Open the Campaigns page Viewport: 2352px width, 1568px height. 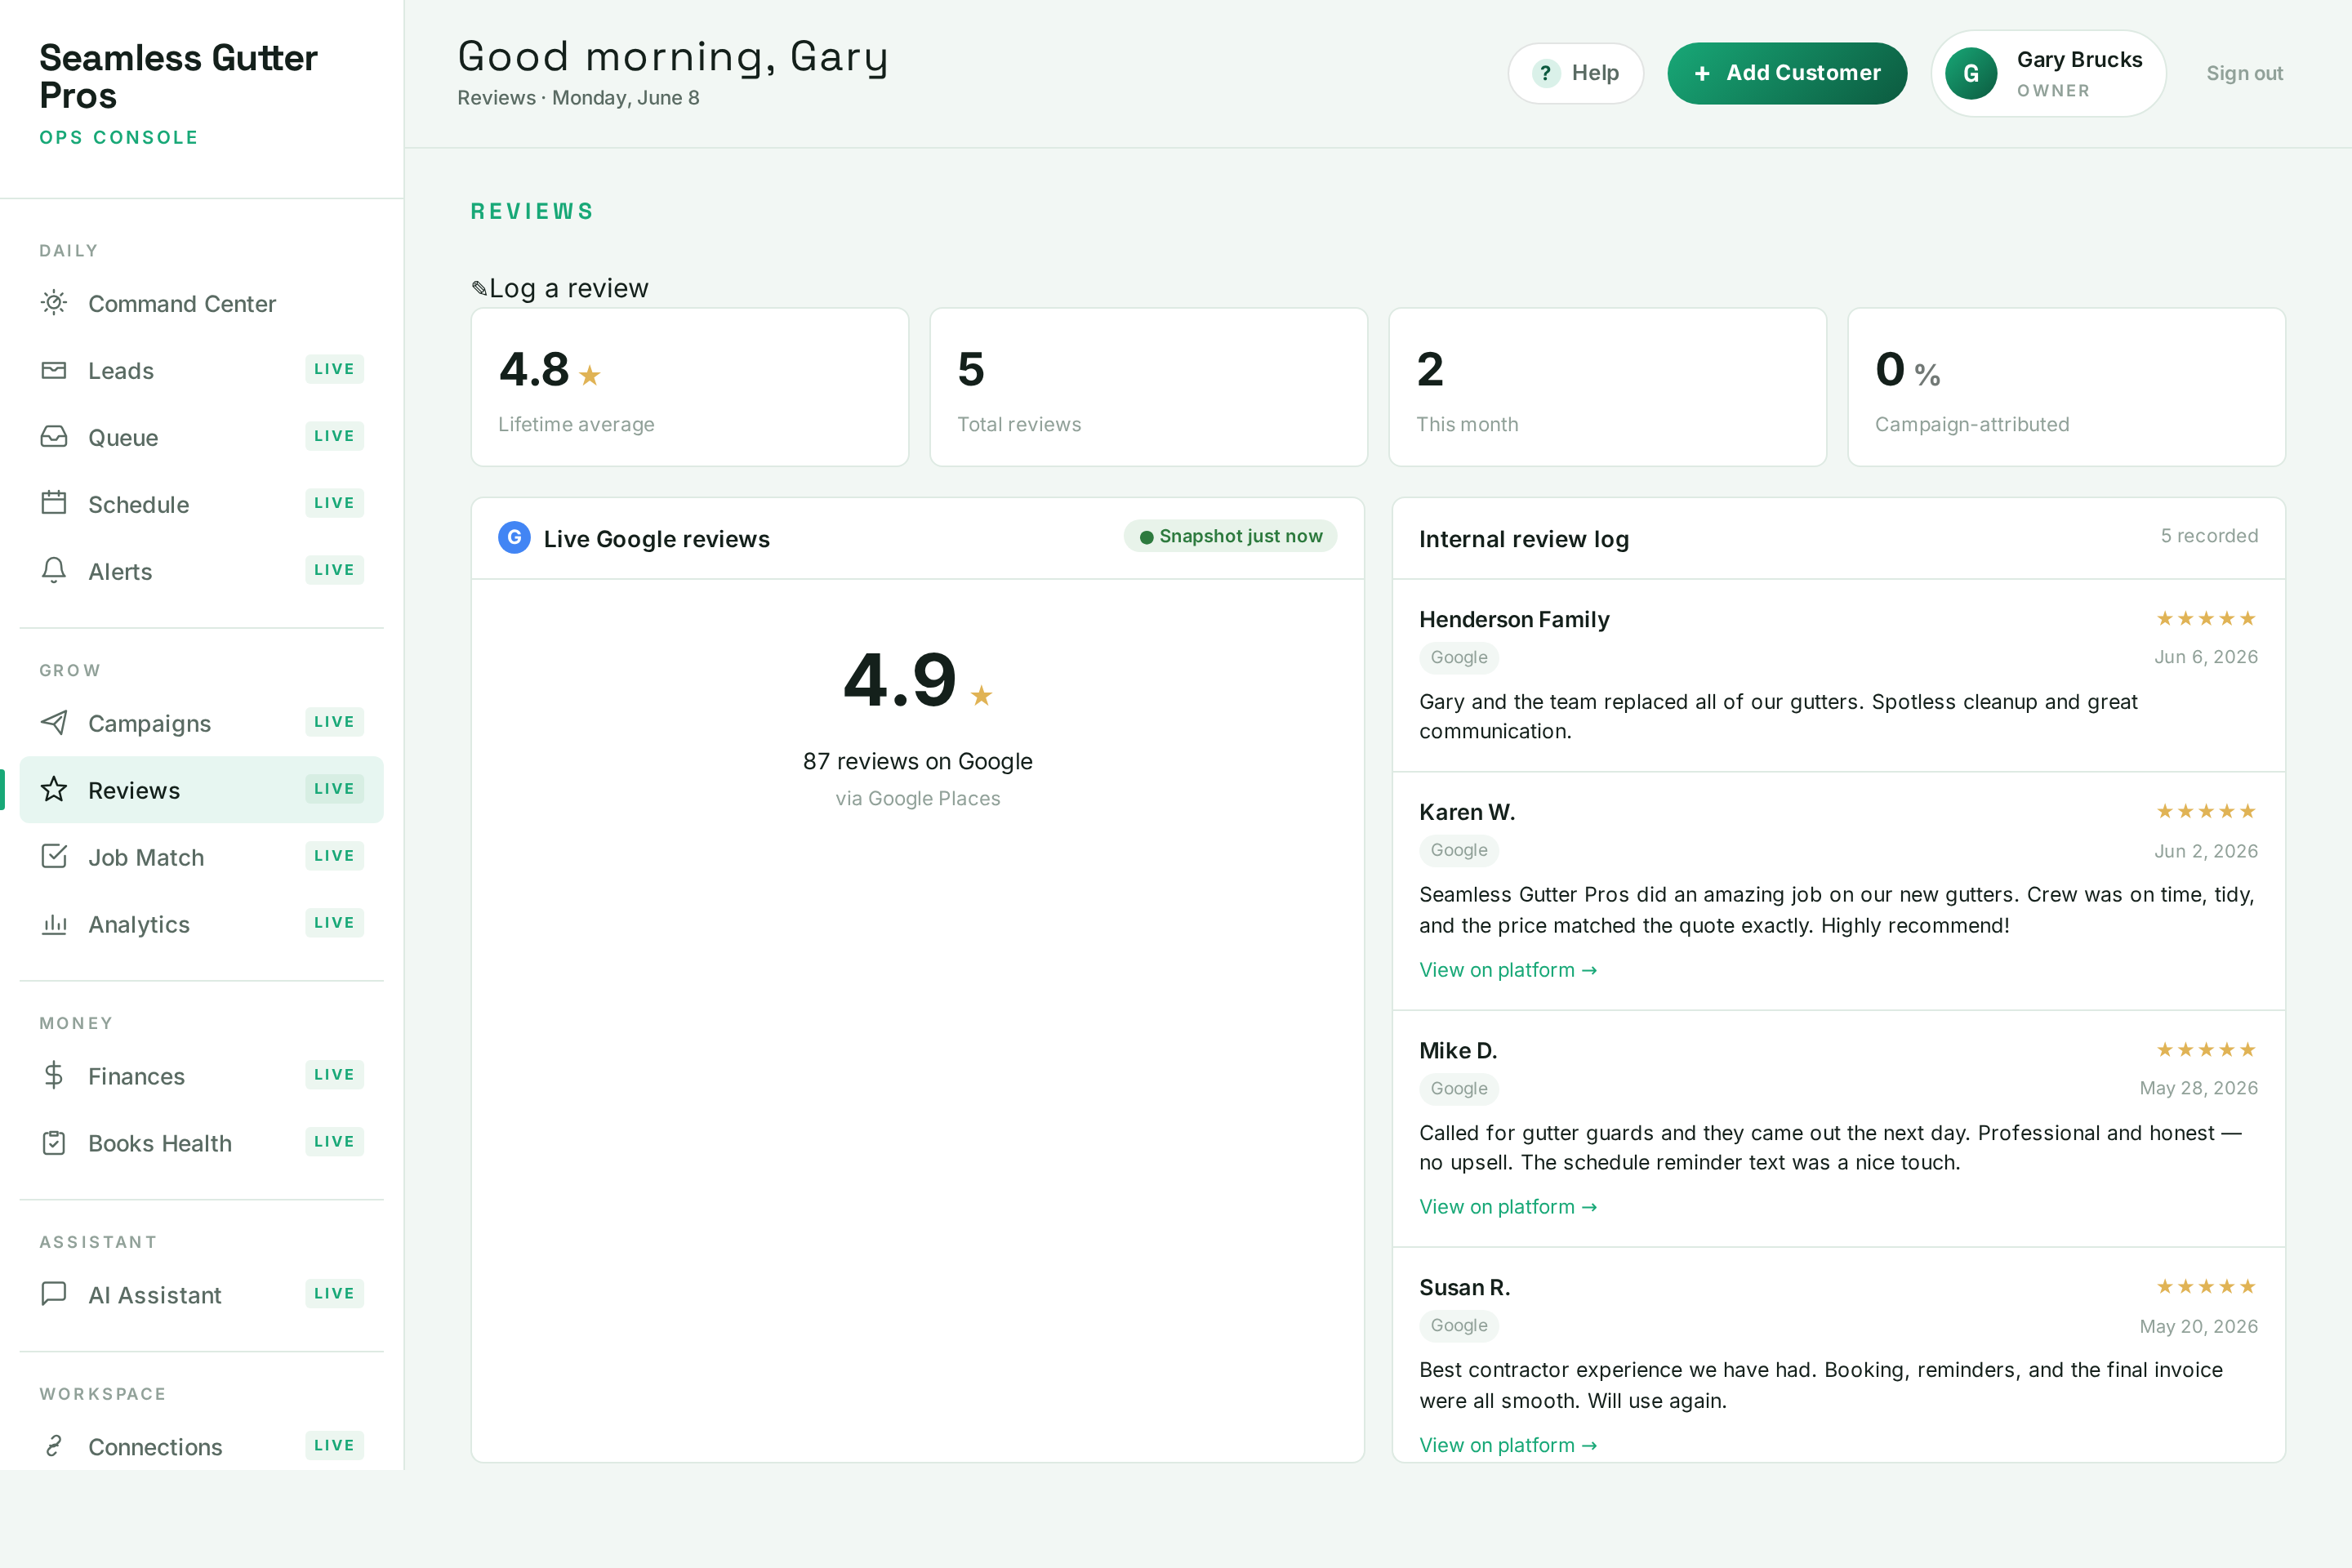point(202,722)
